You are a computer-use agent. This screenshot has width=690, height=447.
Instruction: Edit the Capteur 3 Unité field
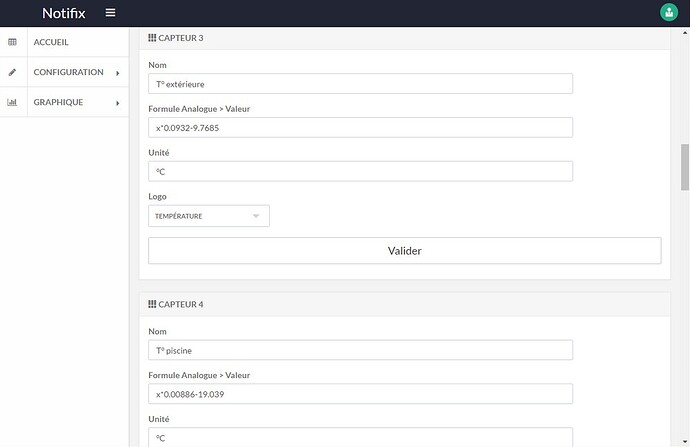click(x=360, y=171)
